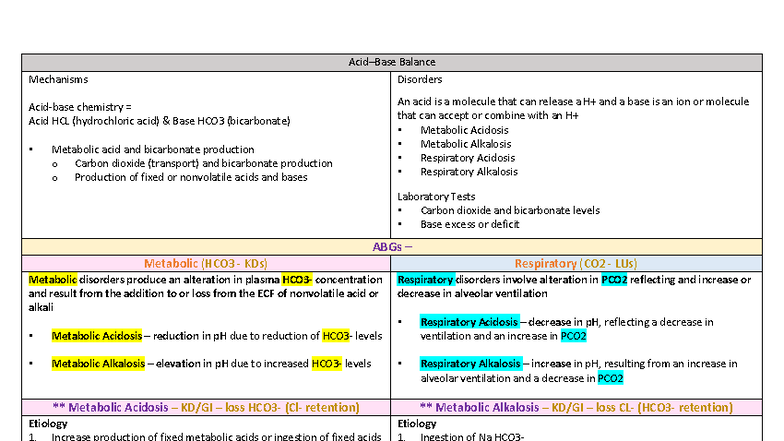The height and width of the screenshot is (441, 784).
Task: Click the 'Metabolic (HCO3 - KDs)' column header
Action: (206, 264)
